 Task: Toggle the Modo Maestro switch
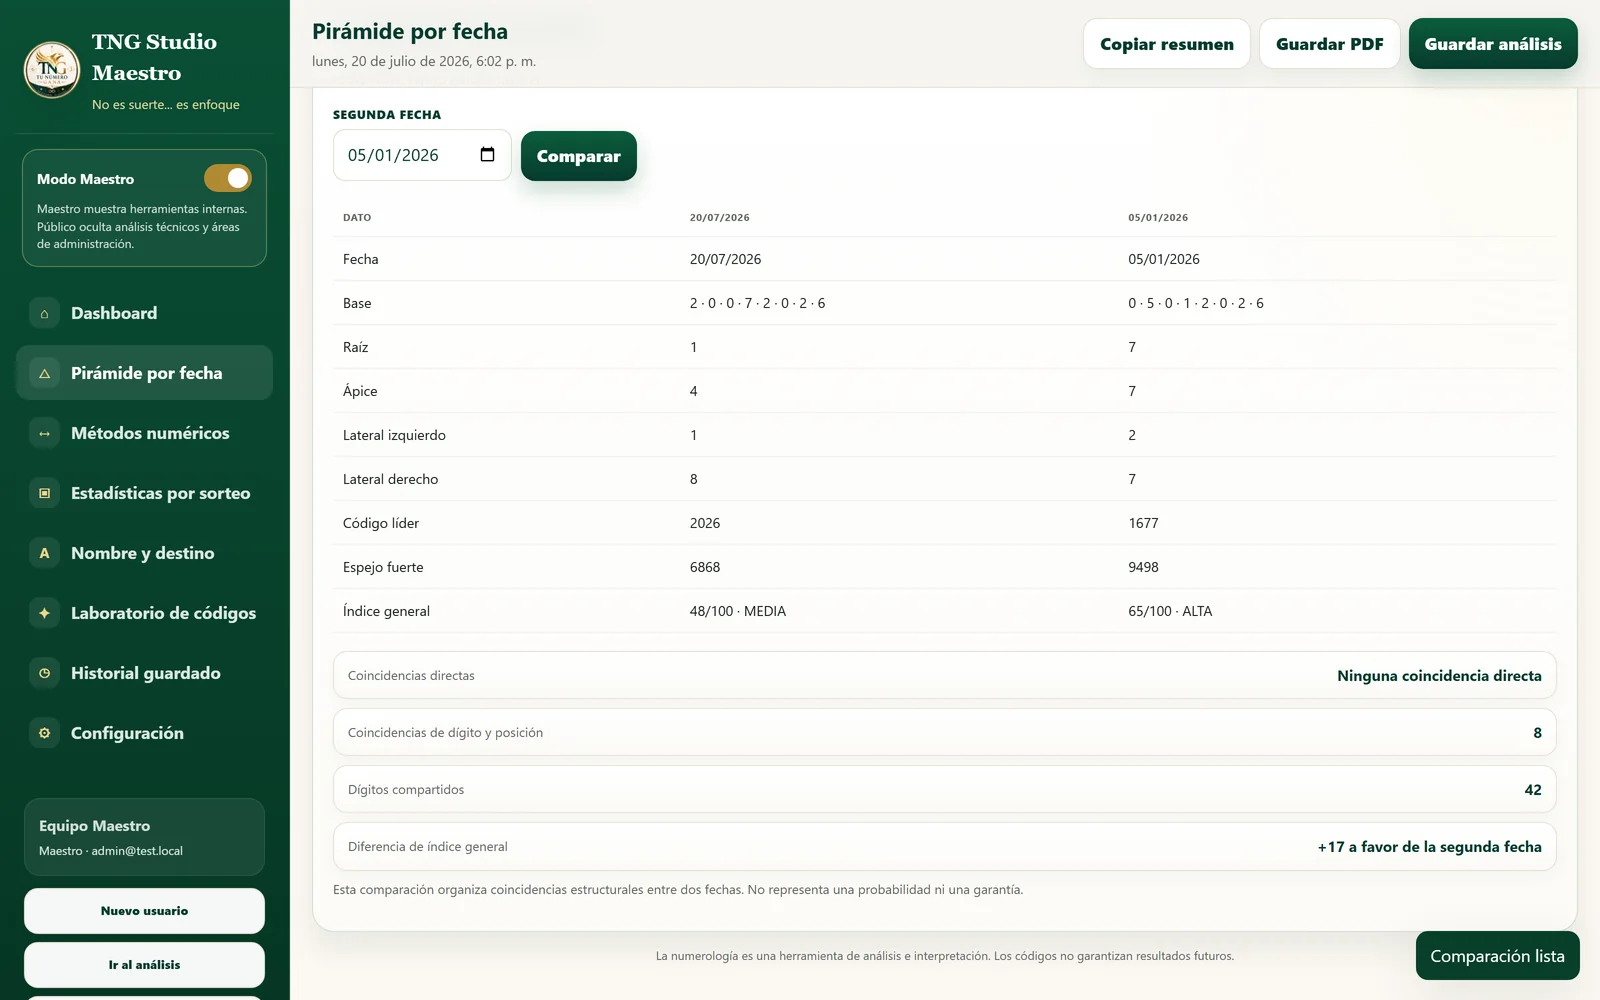[x=228, y=178]
